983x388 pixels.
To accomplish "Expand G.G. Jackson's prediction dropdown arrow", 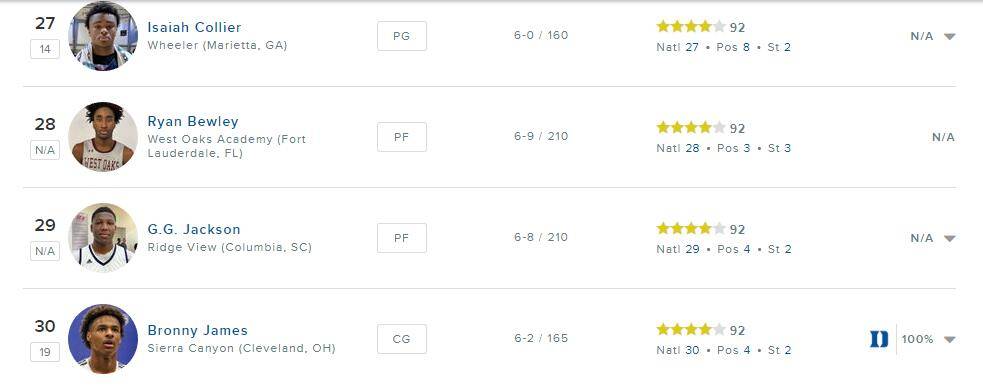I will pos(949,238).
